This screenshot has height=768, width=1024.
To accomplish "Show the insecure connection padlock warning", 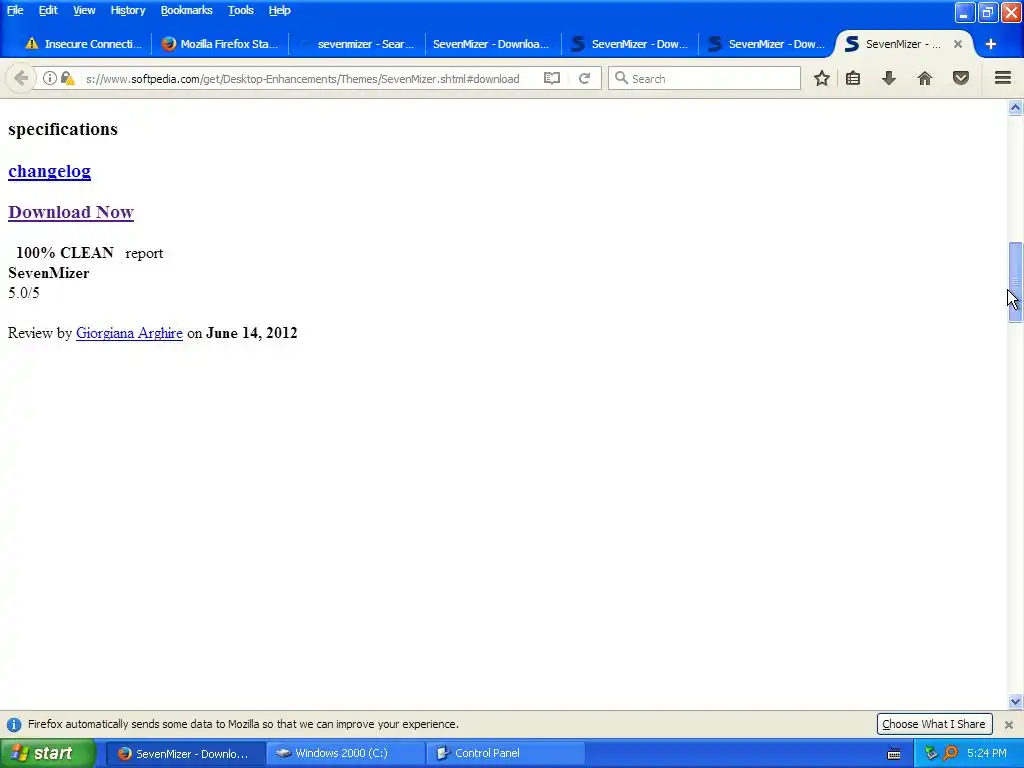I will (x=68, y=78).
